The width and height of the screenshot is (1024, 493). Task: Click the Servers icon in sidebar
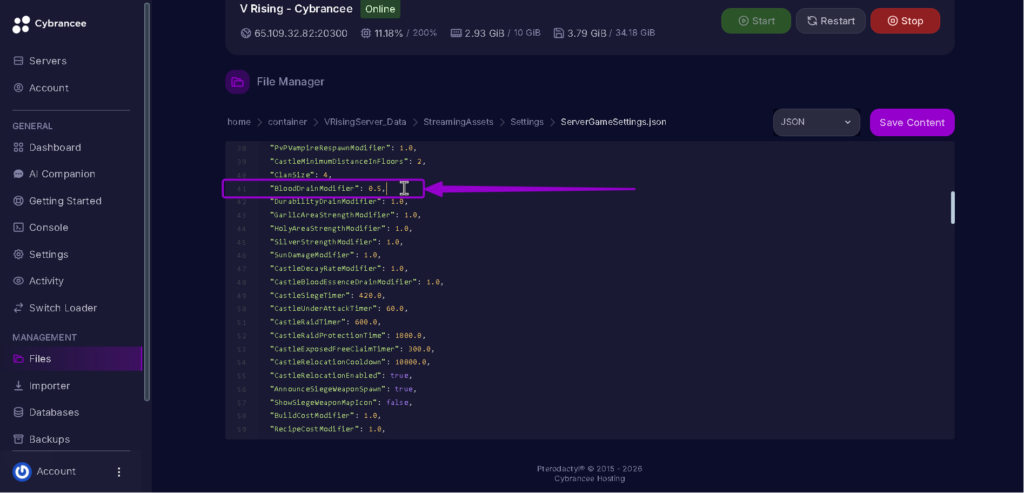tap(18, 61)
